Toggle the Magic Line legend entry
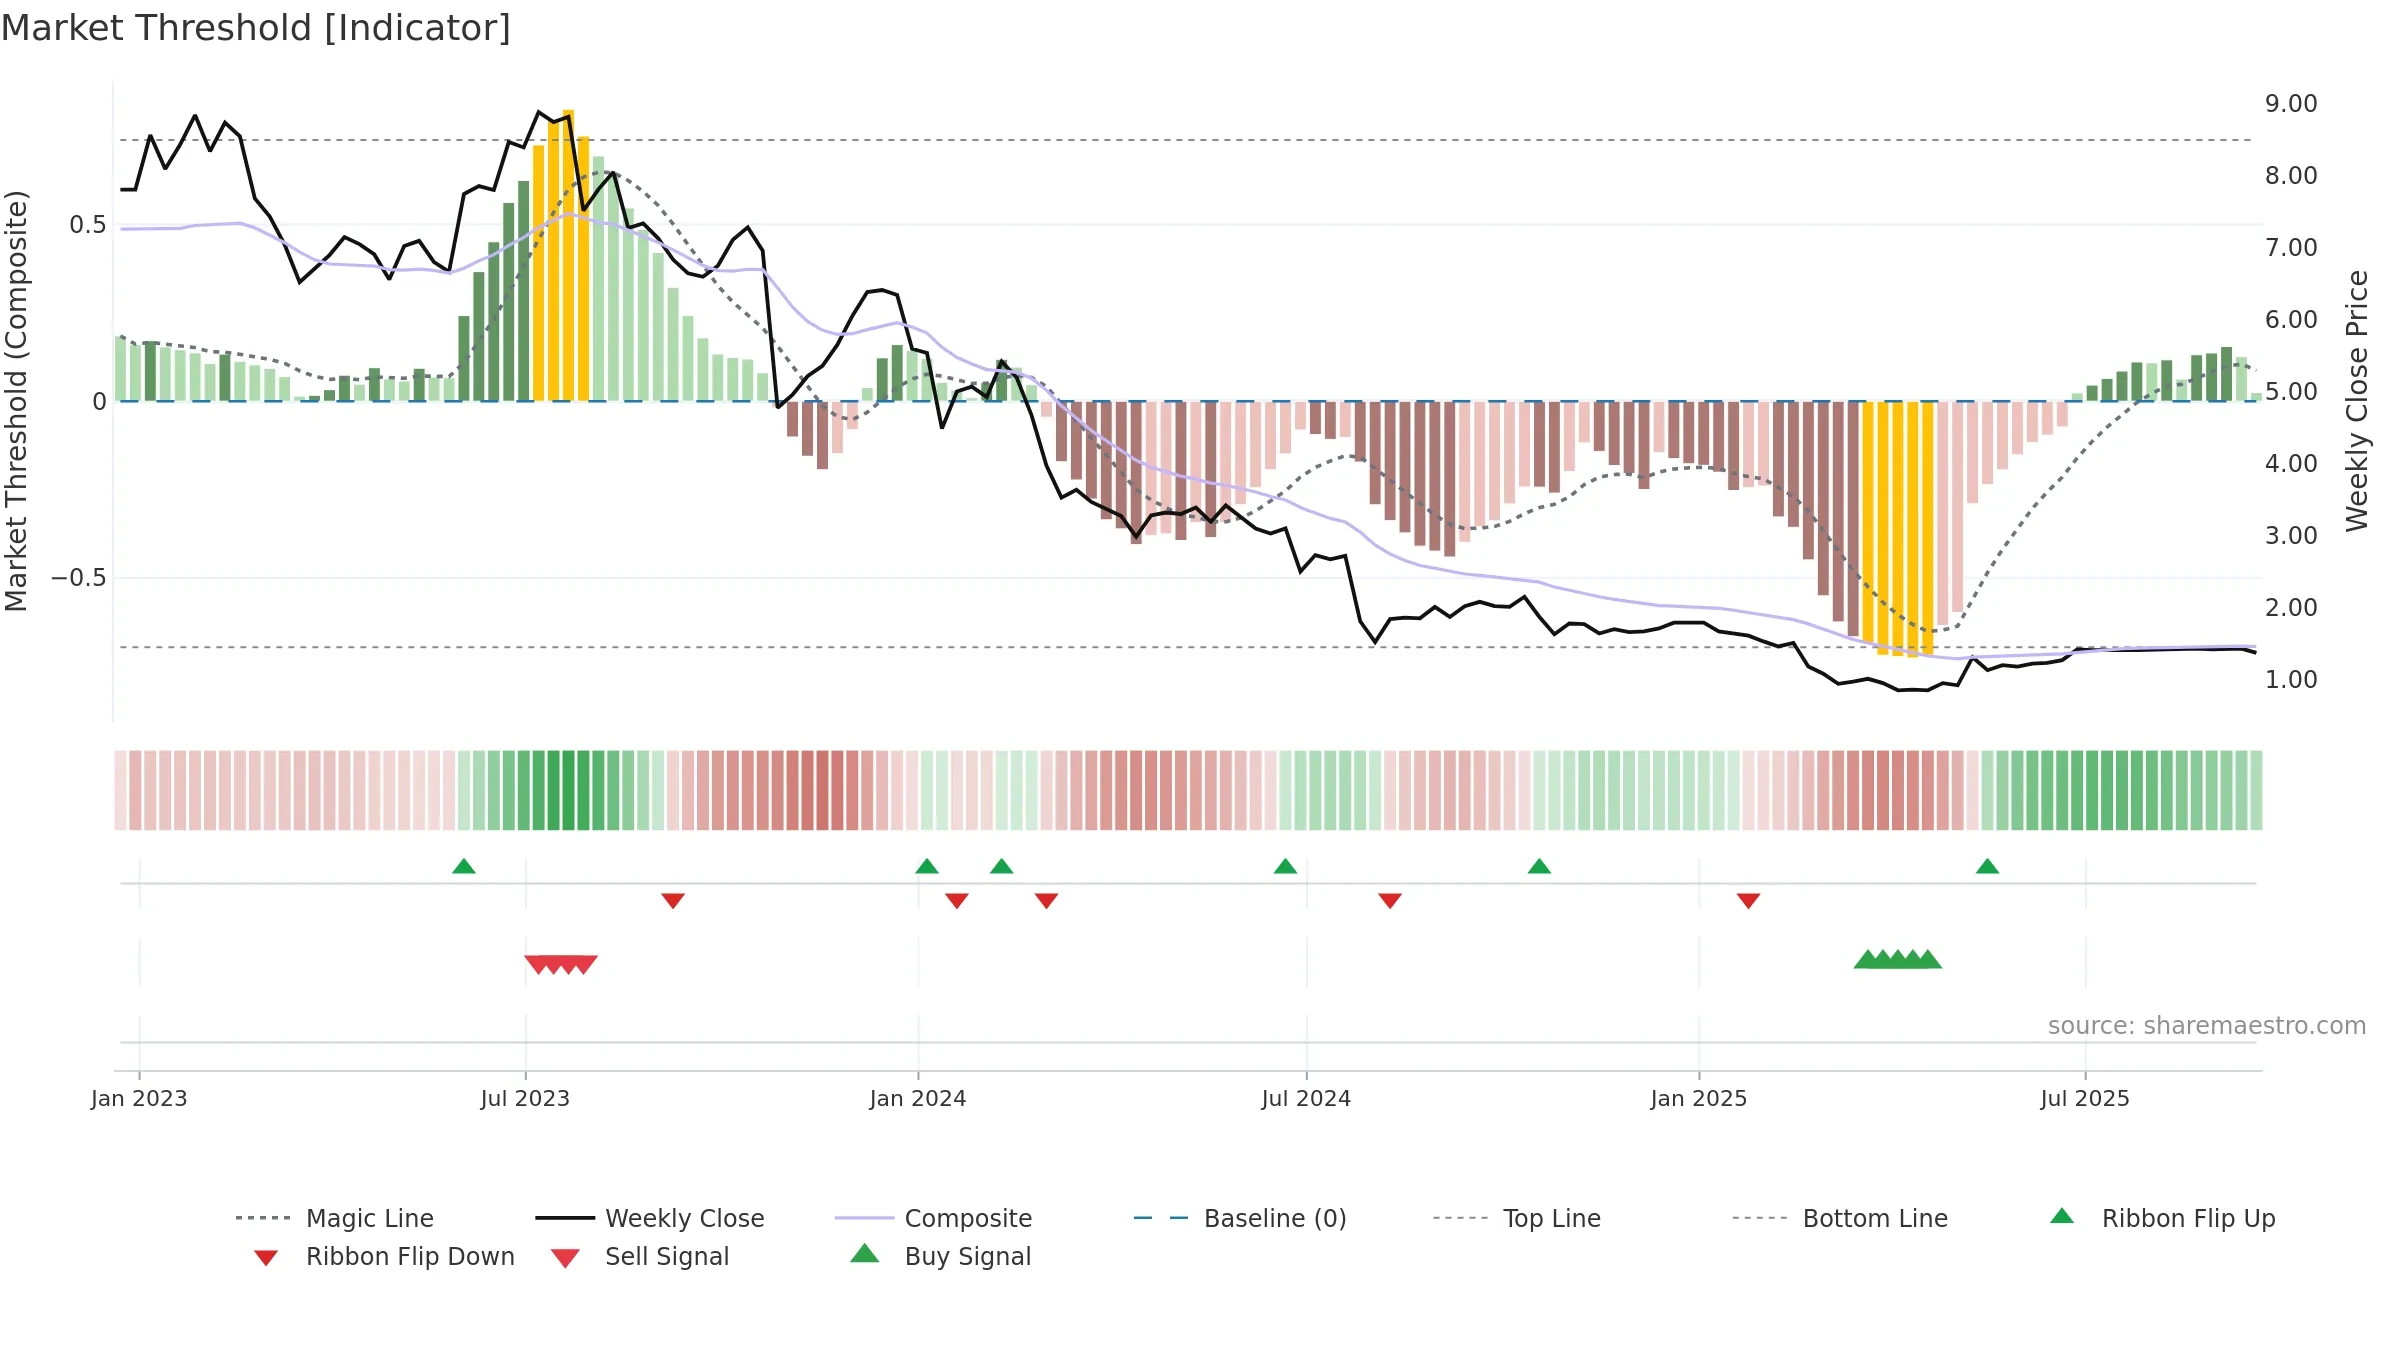 (335, 1218)
